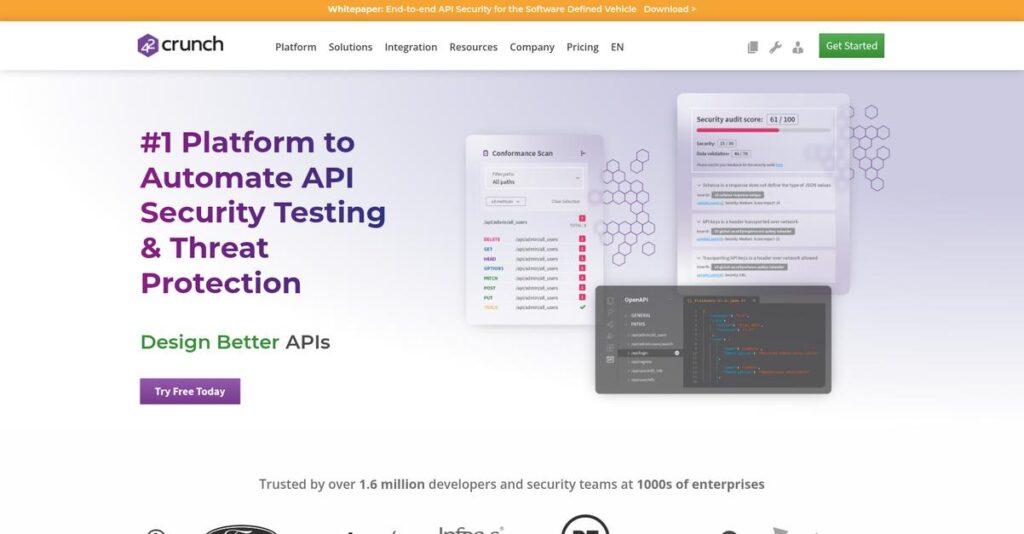
Task: Open the documentation pages icon in header
Action: (x=753, y=47)
